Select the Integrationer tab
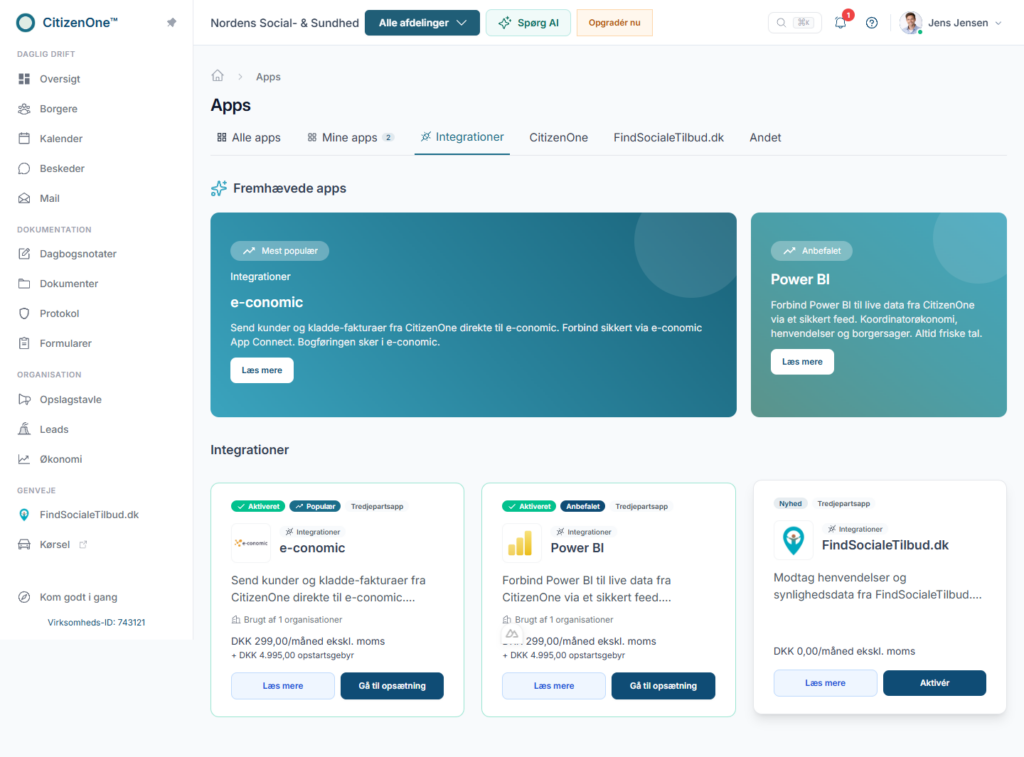The image size is (1024, 757). coord(462,137)
